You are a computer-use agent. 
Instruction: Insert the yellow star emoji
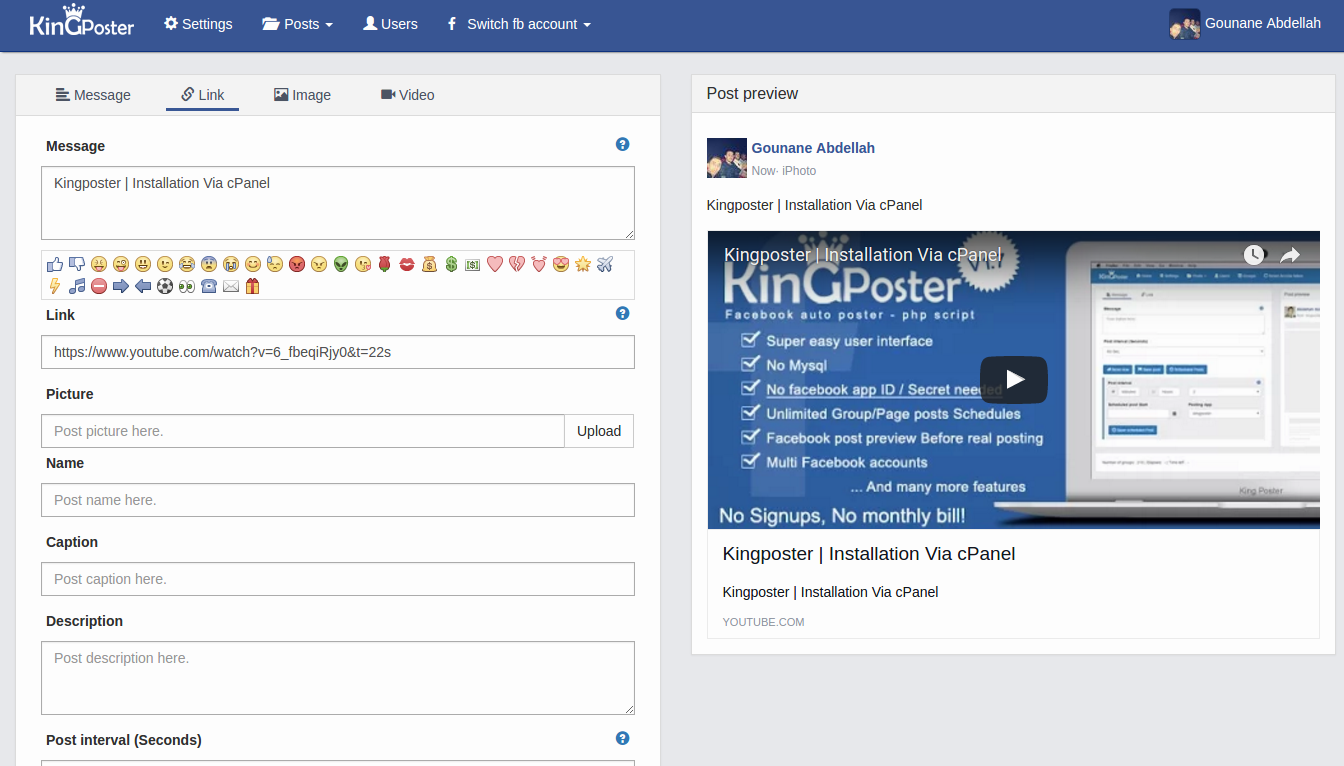coord(583,264)
